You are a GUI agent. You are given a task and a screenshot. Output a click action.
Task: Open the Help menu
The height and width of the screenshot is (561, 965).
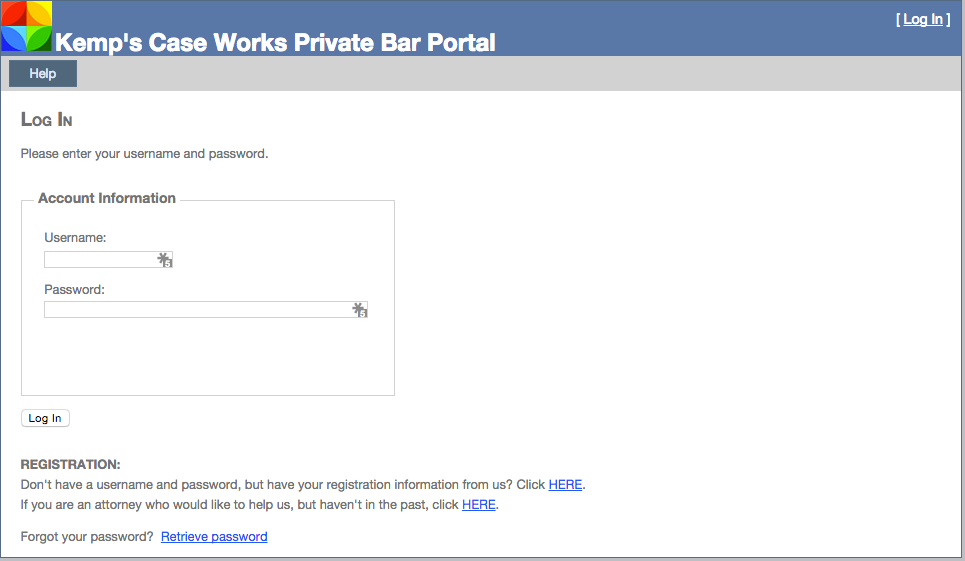[x=43, y=74]
